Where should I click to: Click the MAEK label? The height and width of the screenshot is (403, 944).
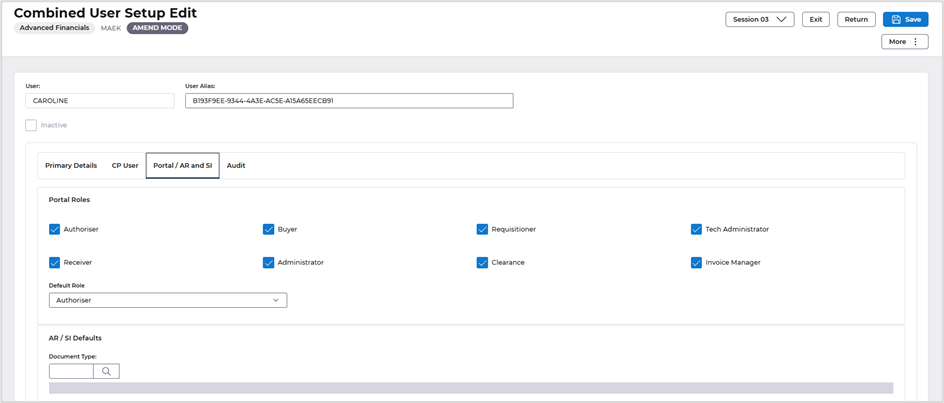111,28
